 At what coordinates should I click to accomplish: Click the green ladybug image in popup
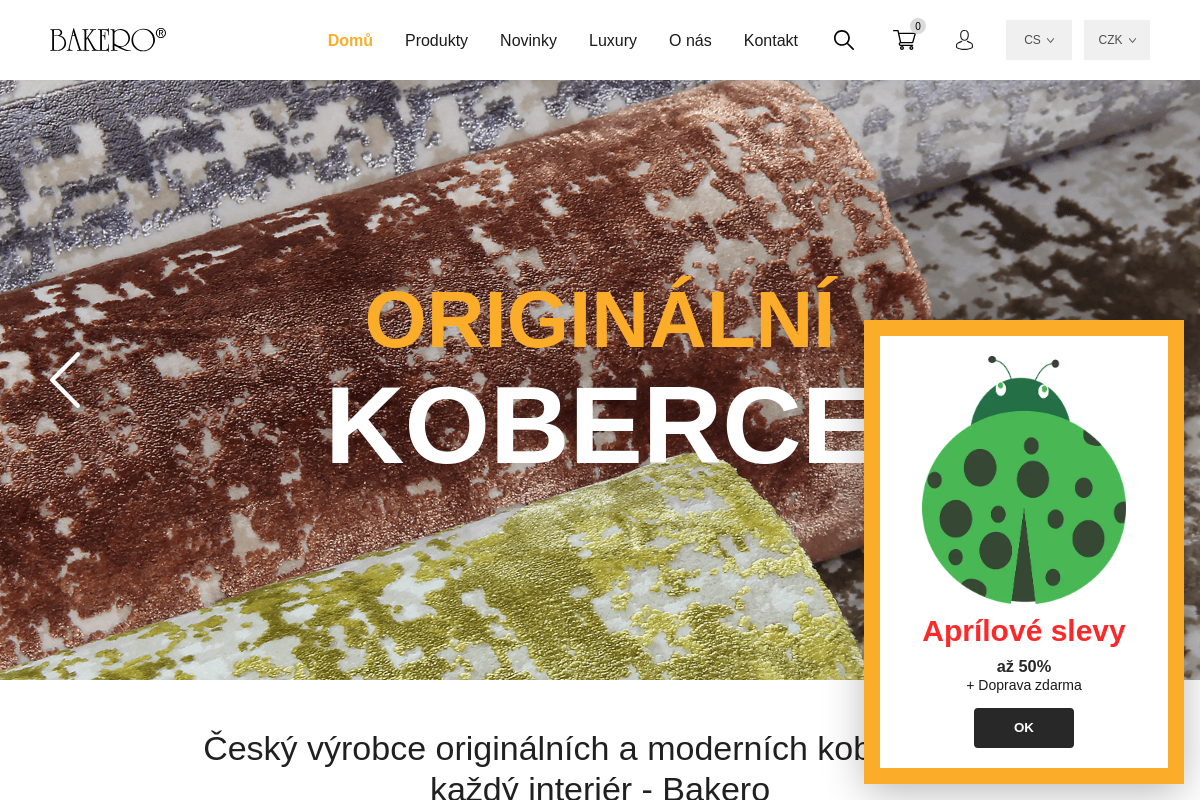pos(1024,480)
